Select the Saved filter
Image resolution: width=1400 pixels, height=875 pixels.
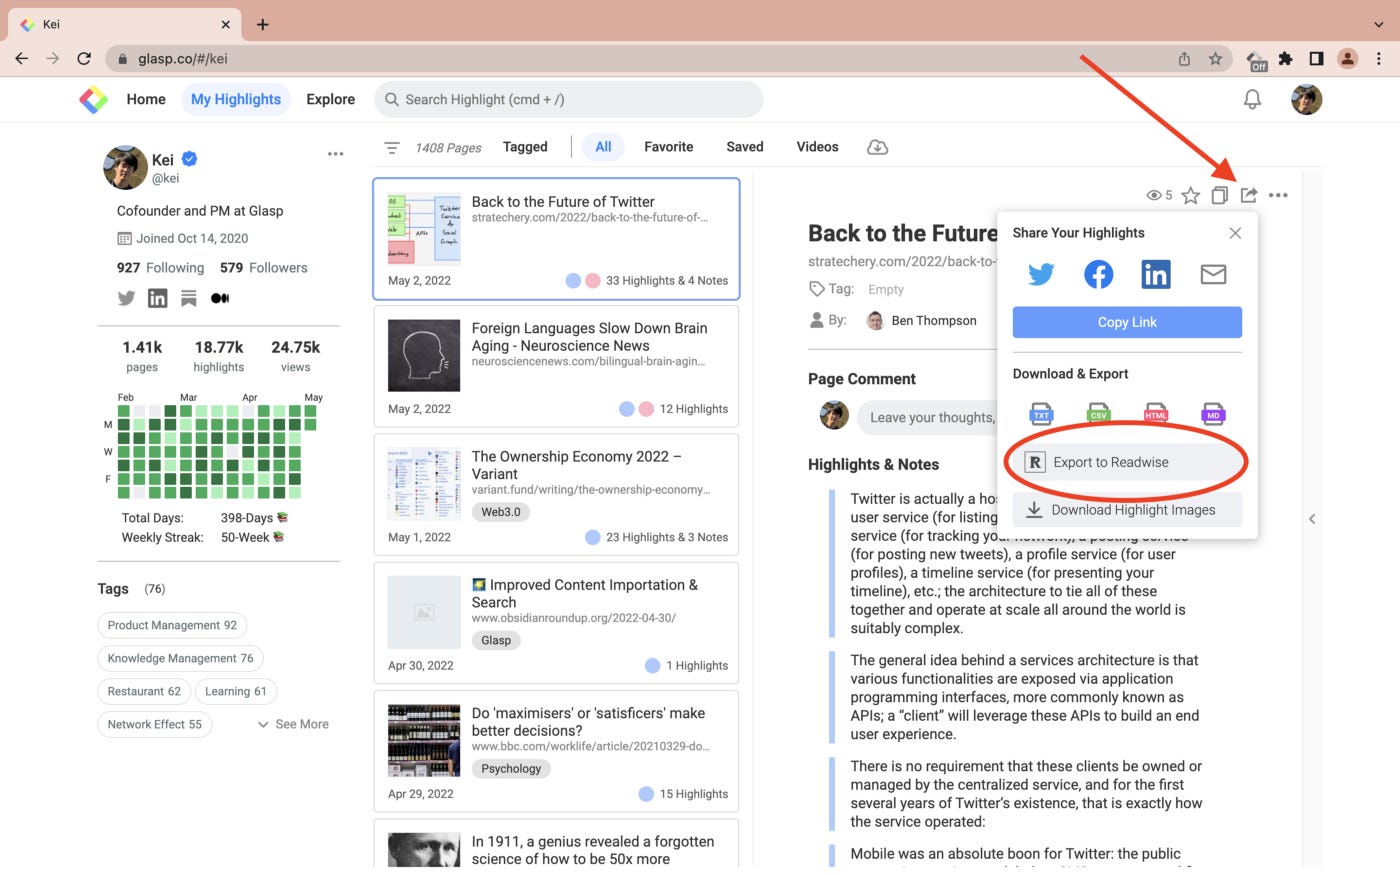point(745,147)
